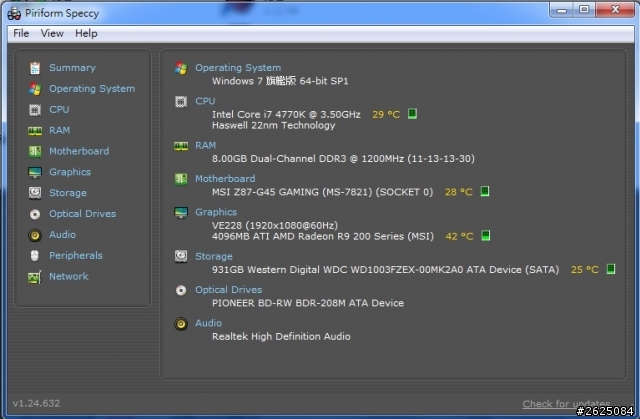The width and height of the screenshot is (640, 419).
Task: Click the Graphics monitor icon in sidebar
Action: tap(35, 172)
